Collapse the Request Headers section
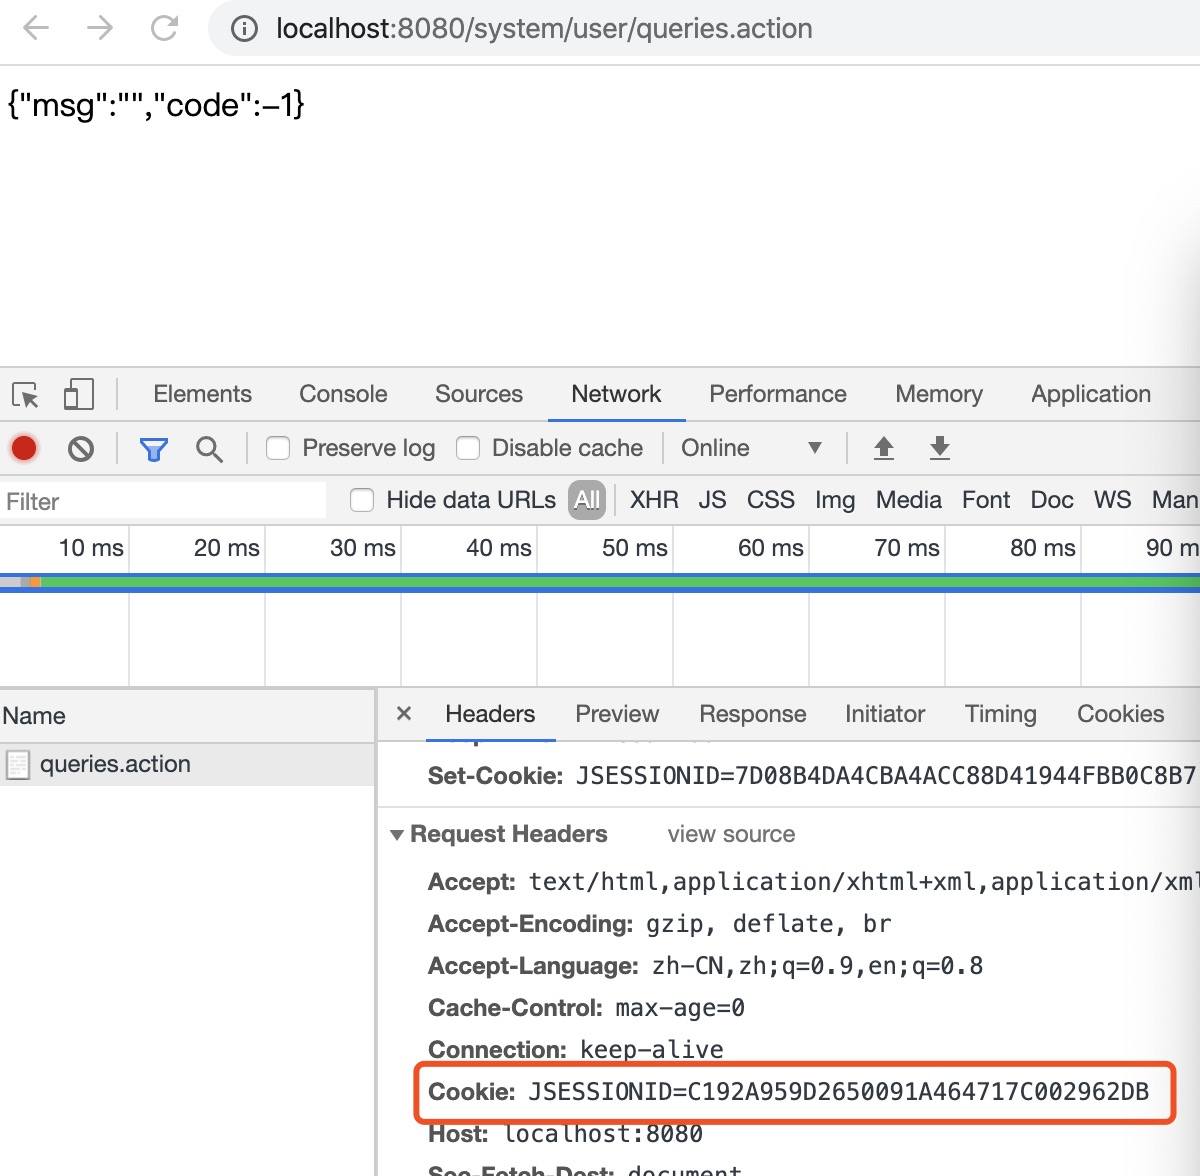The height and width of the screenshot is (1176, 1200). (397, 834)
